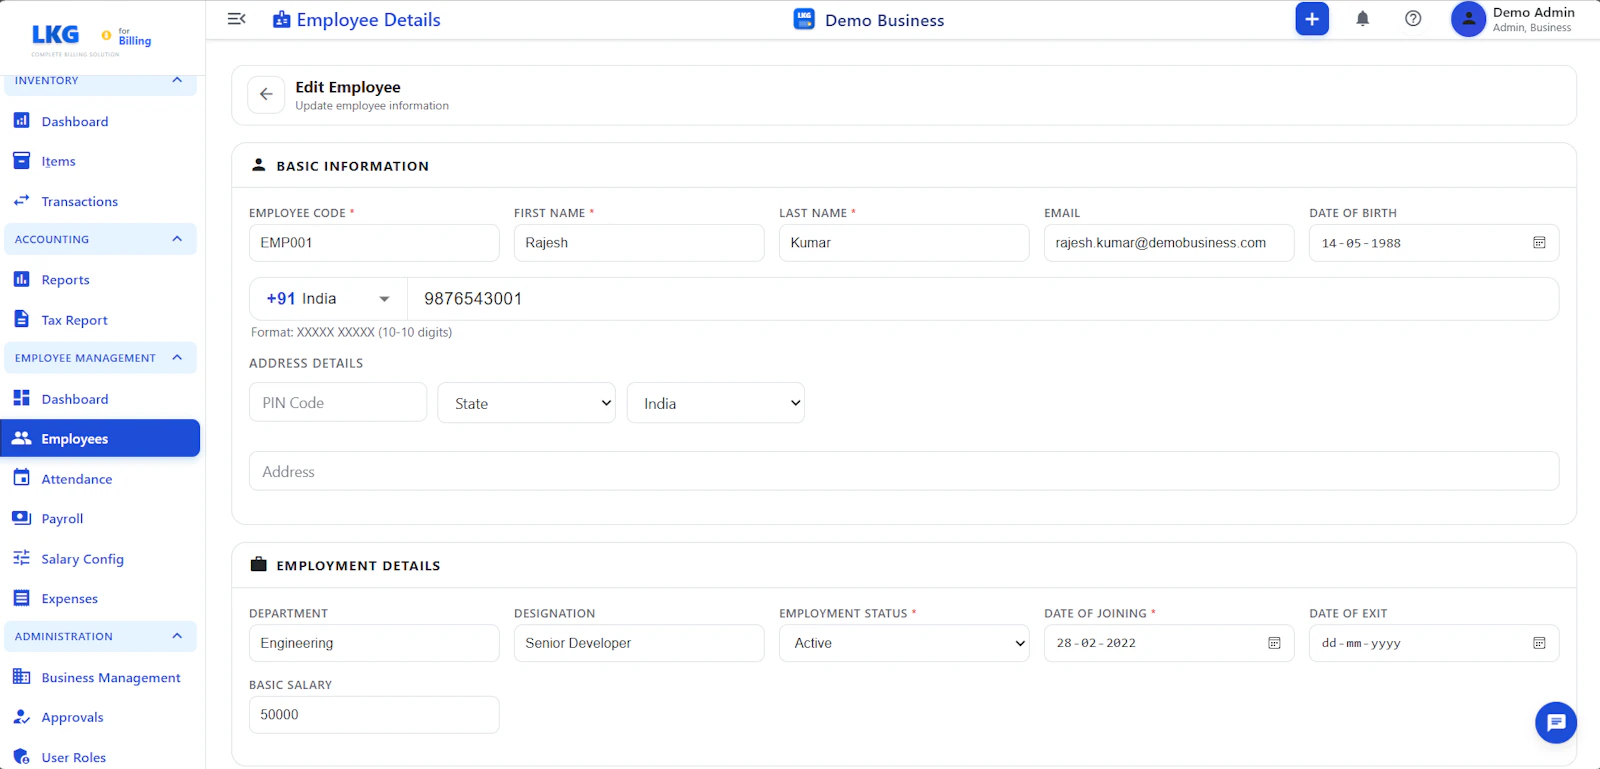Open Date of Joining calendar picker
Image resolution: width=1600 pixels, height=769 pixels.
click(x=1274, y=643)
